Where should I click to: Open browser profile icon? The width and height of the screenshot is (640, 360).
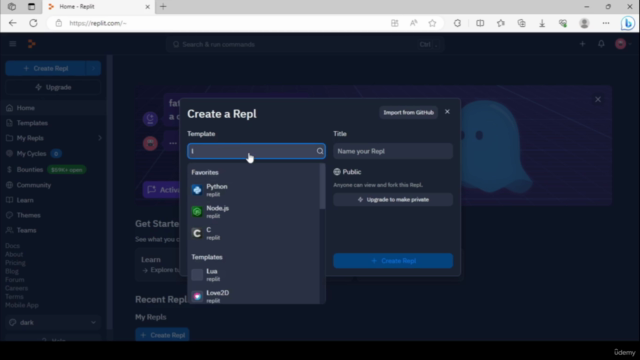click(x=584, y=23)
